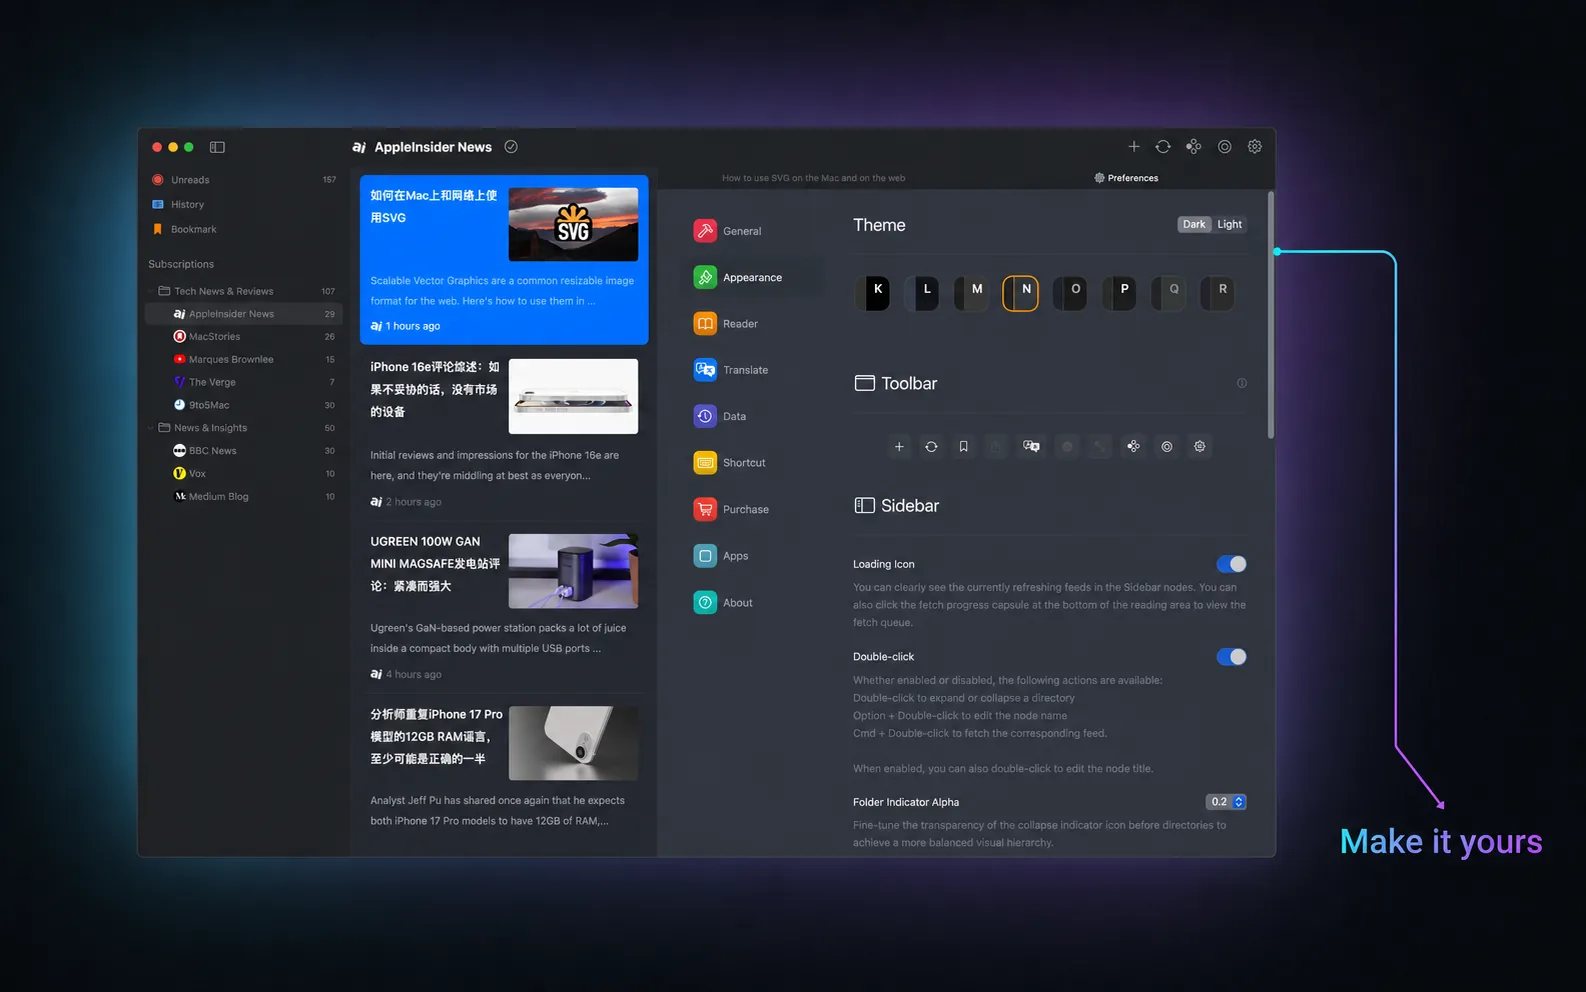Viewport: 1586px width, 992px height.
Task: Toggle the sidebar with the title-bar panel icon
Action: coord(217,147)
